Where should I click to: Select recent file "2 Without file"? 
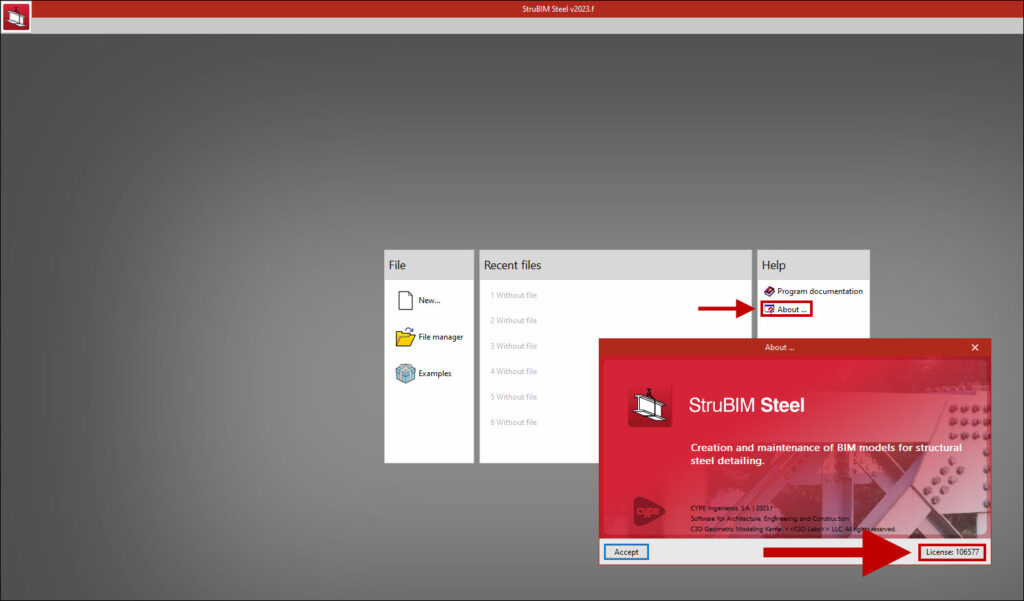click(513, 321)
